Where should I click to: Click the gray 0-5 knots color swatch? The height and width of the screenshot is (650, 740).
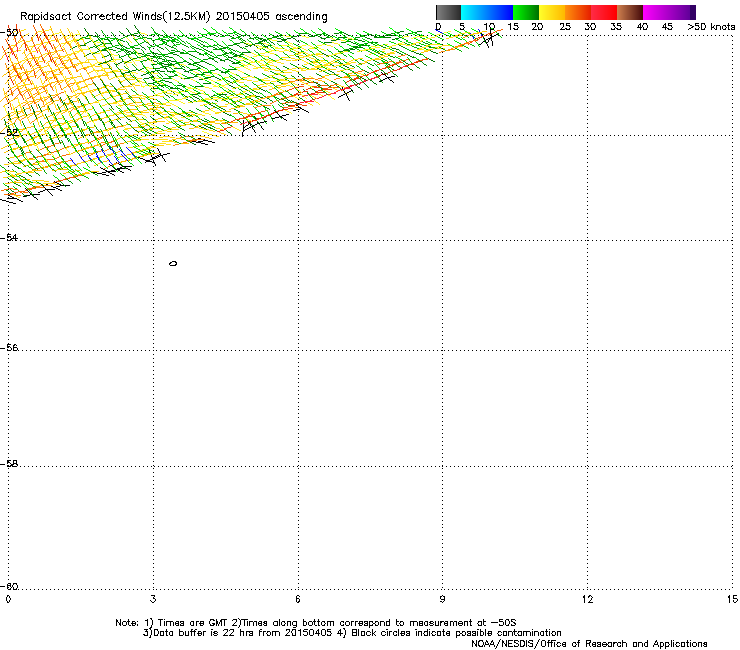448,12
